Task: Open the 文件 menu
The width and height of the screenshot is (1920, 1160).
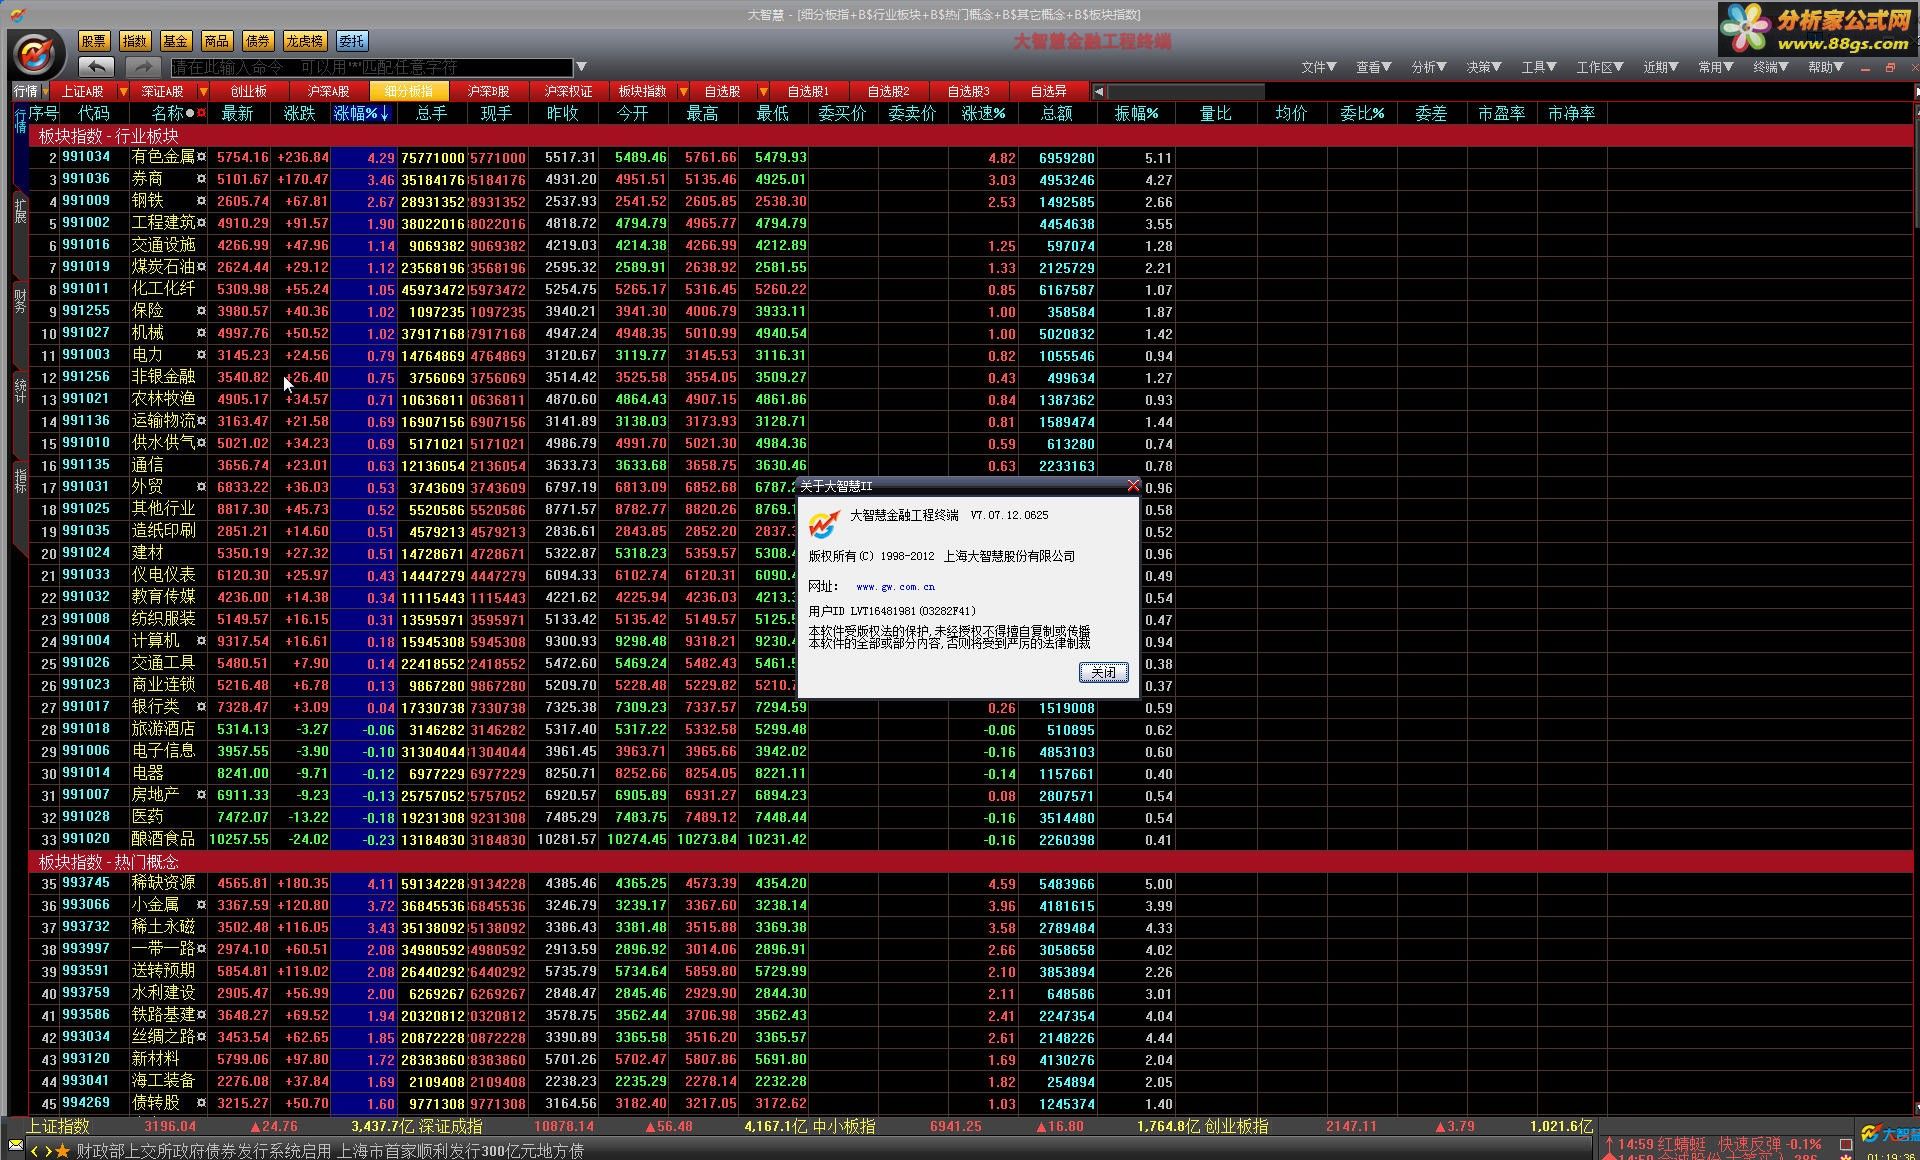Action: pos(1318,67)
